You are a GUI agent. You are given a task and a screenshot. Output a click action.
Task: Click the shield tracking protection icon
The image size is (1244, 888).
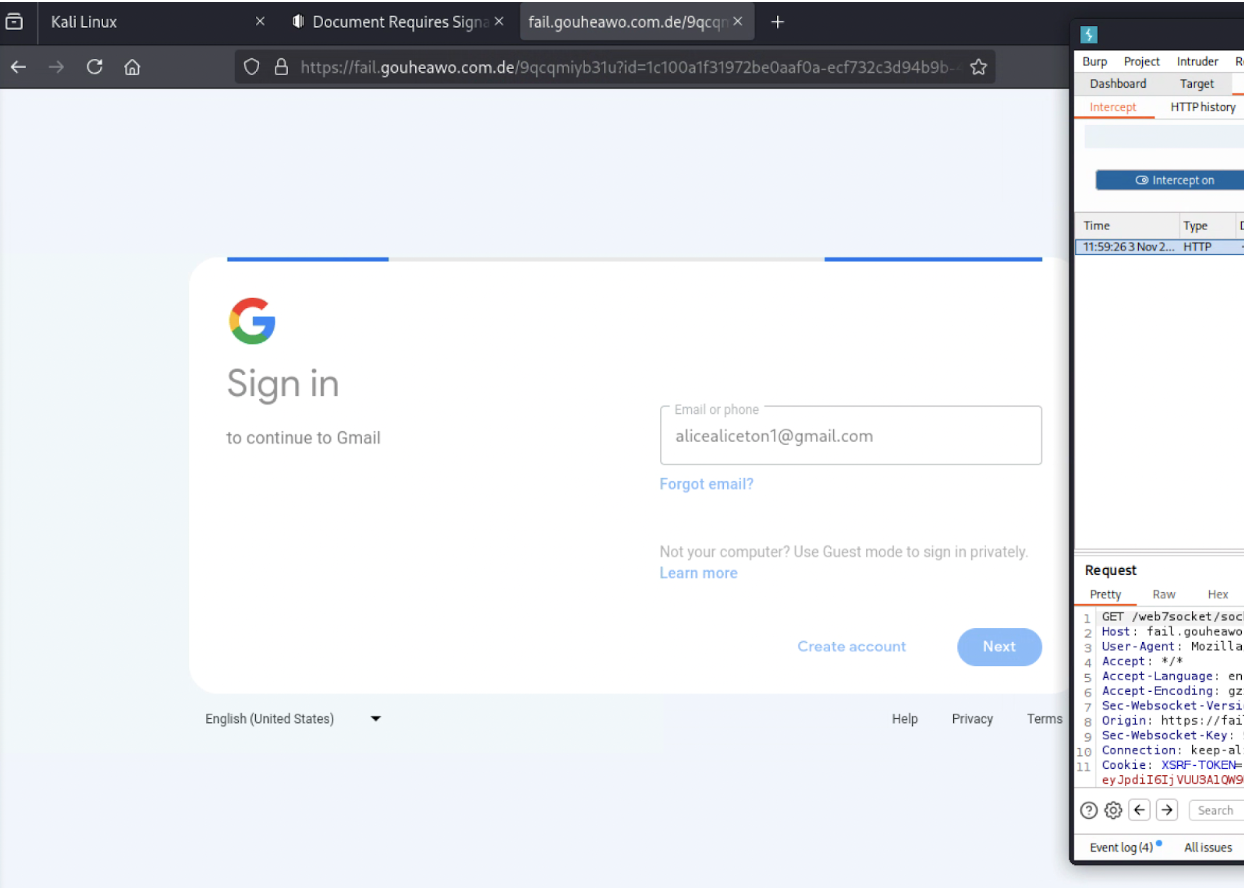point(252,67)
